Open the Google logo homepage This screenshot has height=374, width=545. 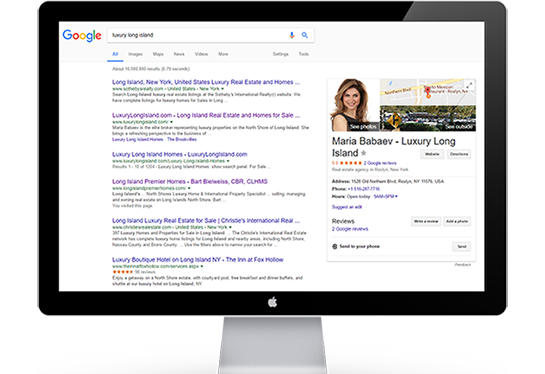(82, 35)
